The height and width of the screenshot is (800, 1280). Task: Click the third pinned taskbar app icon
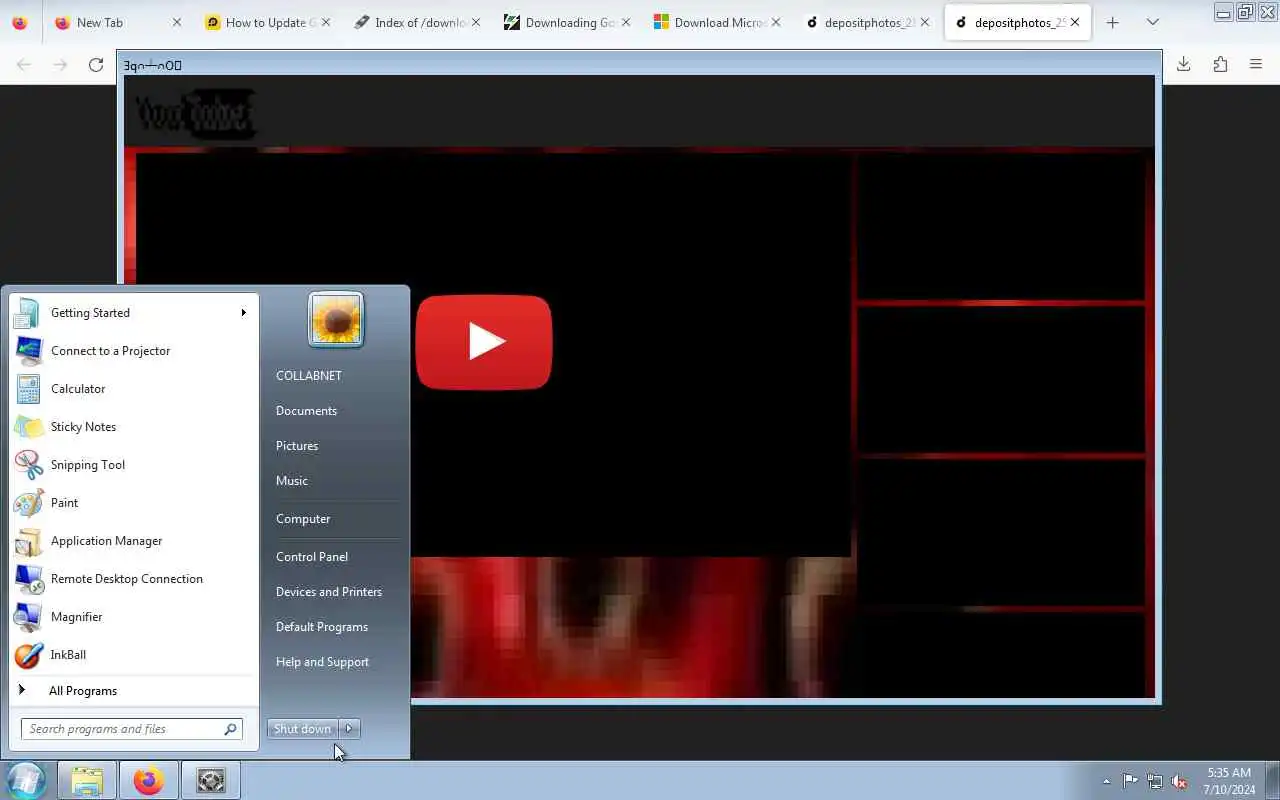pos(211,780)
